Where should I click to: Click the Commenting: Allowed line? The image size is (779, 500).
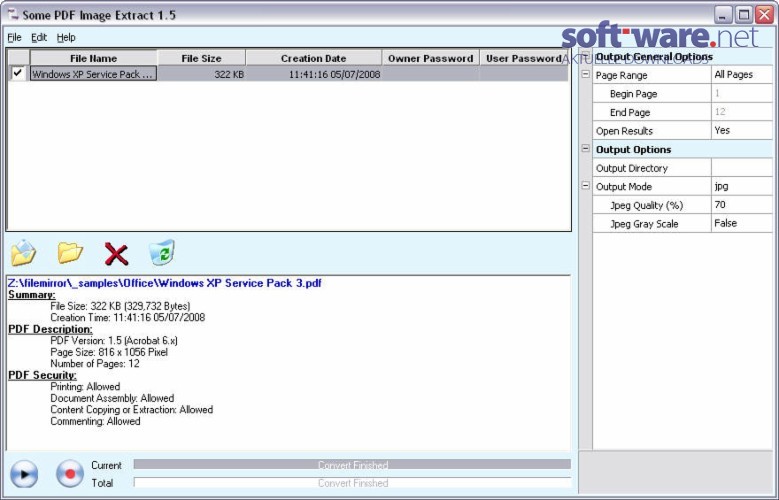95,421
